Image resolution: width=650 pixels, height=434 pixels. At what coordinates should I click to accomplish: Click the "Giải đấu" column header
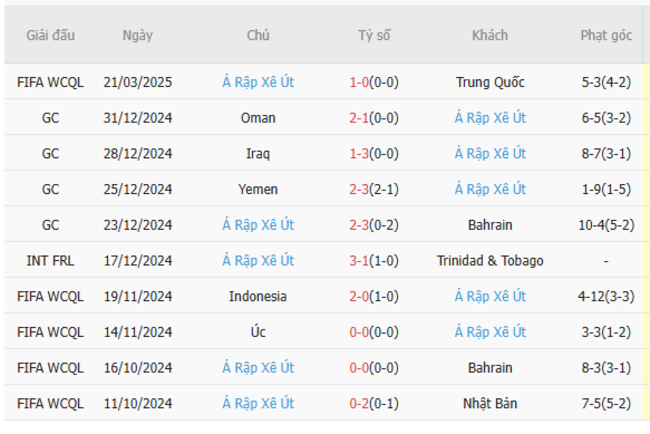[x=50, y=36]
